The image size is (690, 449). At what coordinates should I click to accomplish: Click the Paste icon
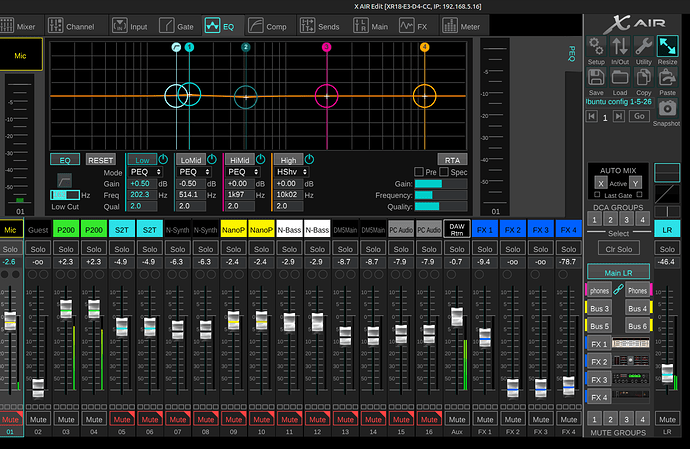pos(668,78)
